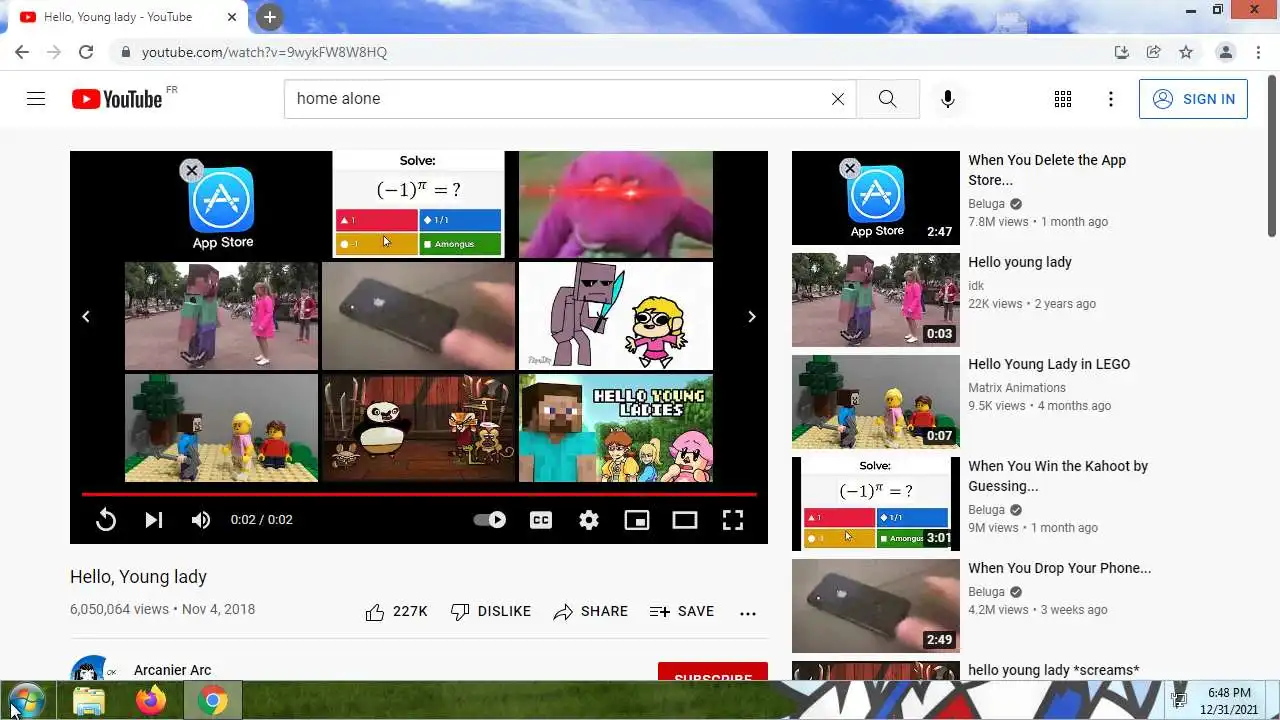The height and width of the screenshot is (720, 1280).
Task: Open Chrome three-dot menu
Action: click(1257, 52)
